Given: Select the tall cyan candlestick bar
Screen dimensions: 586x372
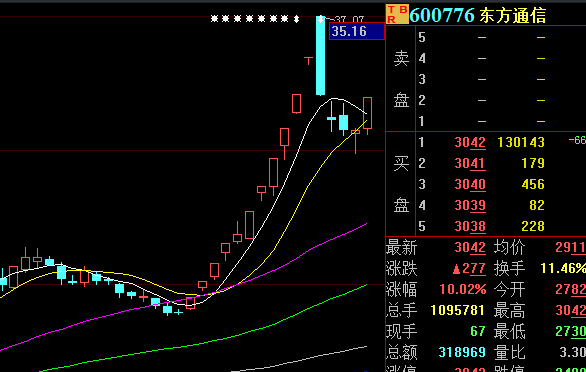Looking at the screenshot, I should coord(320,56).
